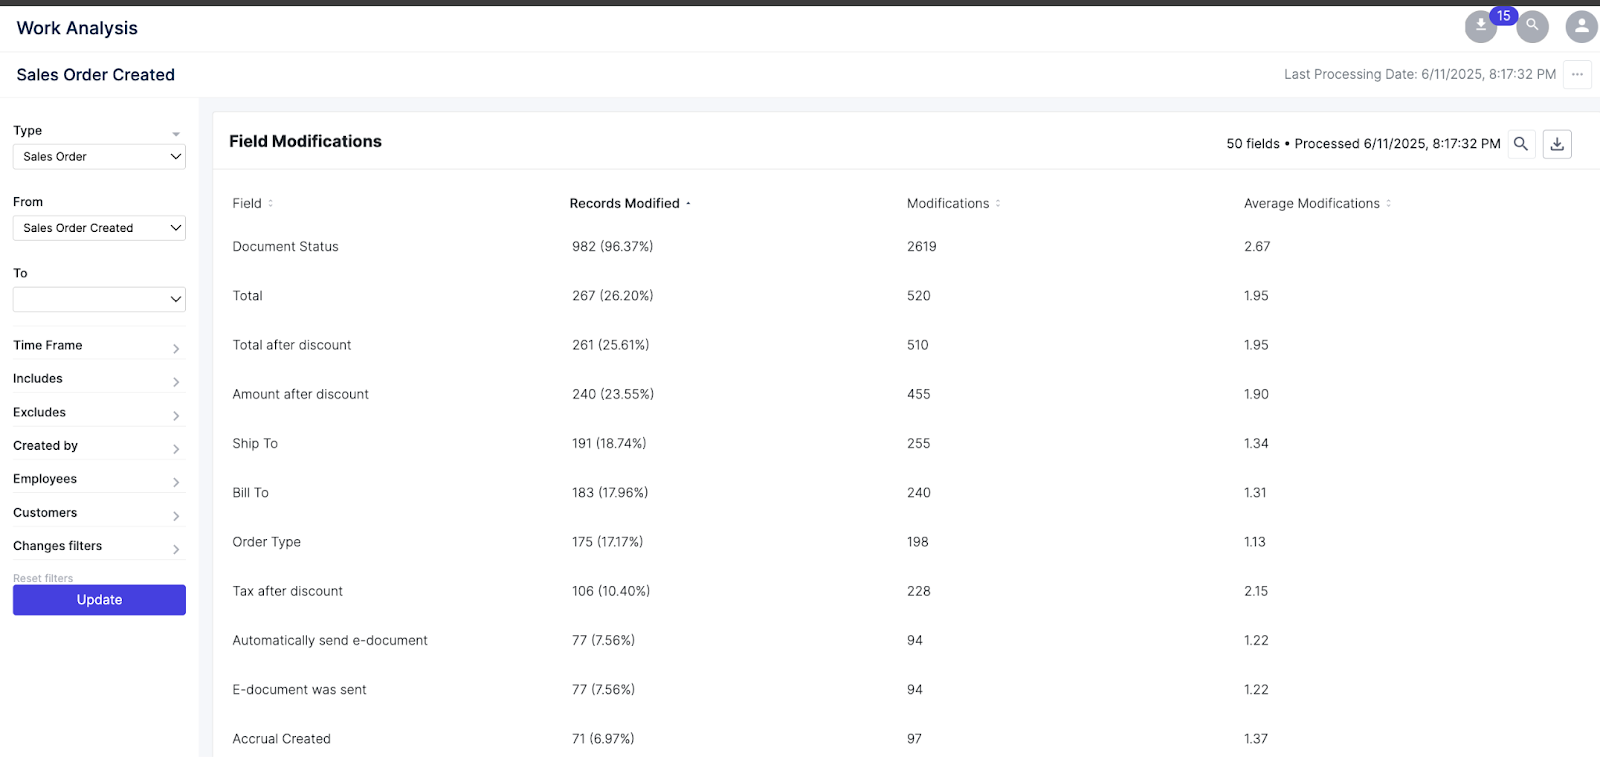1600x757 pixels.
Task: Select Automatically send e-document field
Action: [330, 640]
